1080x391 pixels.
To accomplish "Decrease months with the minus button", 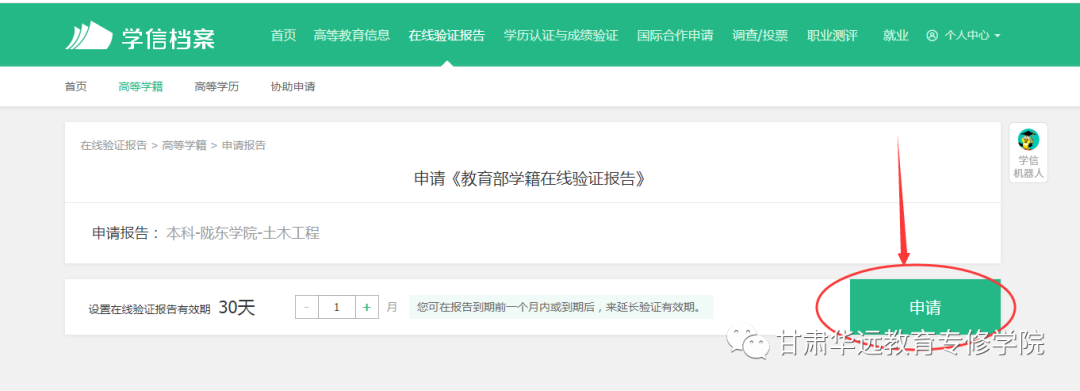I will point(307,307).
